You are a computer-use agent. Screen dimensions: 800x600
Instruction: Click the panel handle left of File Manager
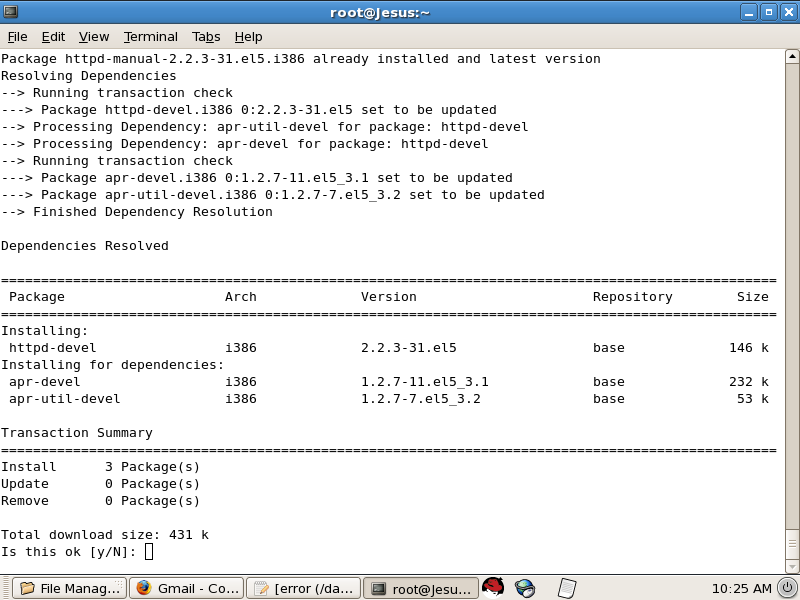point(5,588)
